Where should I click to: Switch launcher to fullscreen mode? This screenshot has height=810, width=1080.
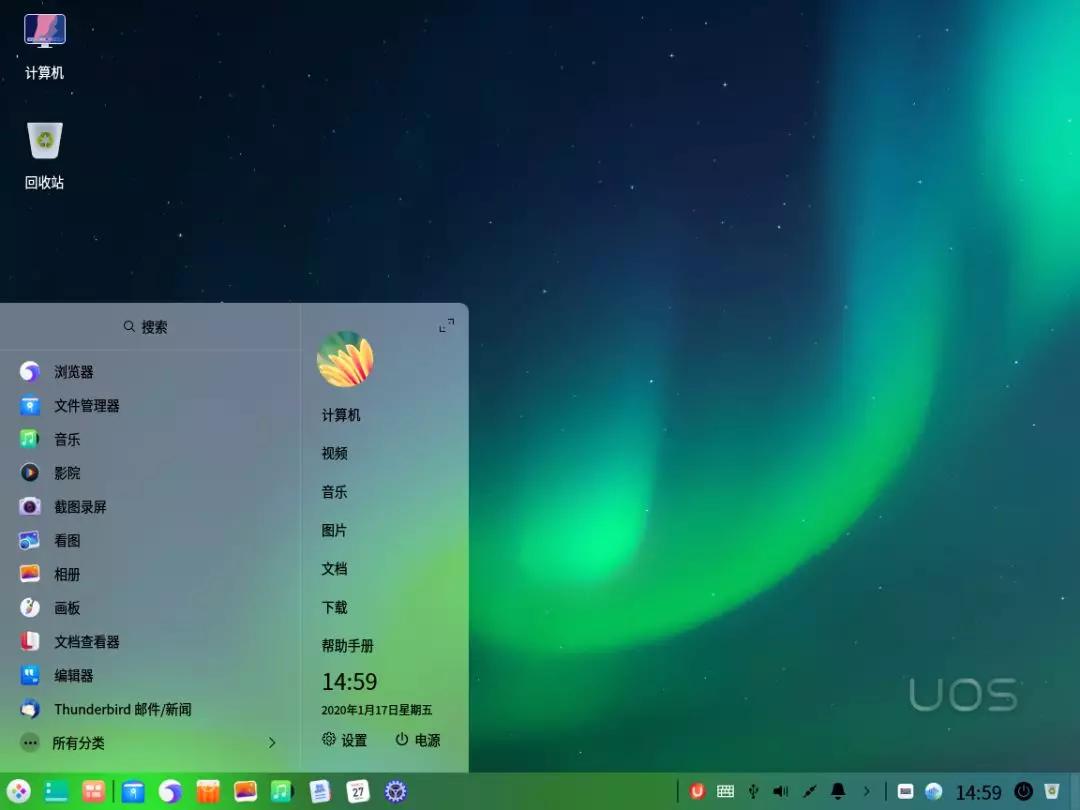point(446,324)
